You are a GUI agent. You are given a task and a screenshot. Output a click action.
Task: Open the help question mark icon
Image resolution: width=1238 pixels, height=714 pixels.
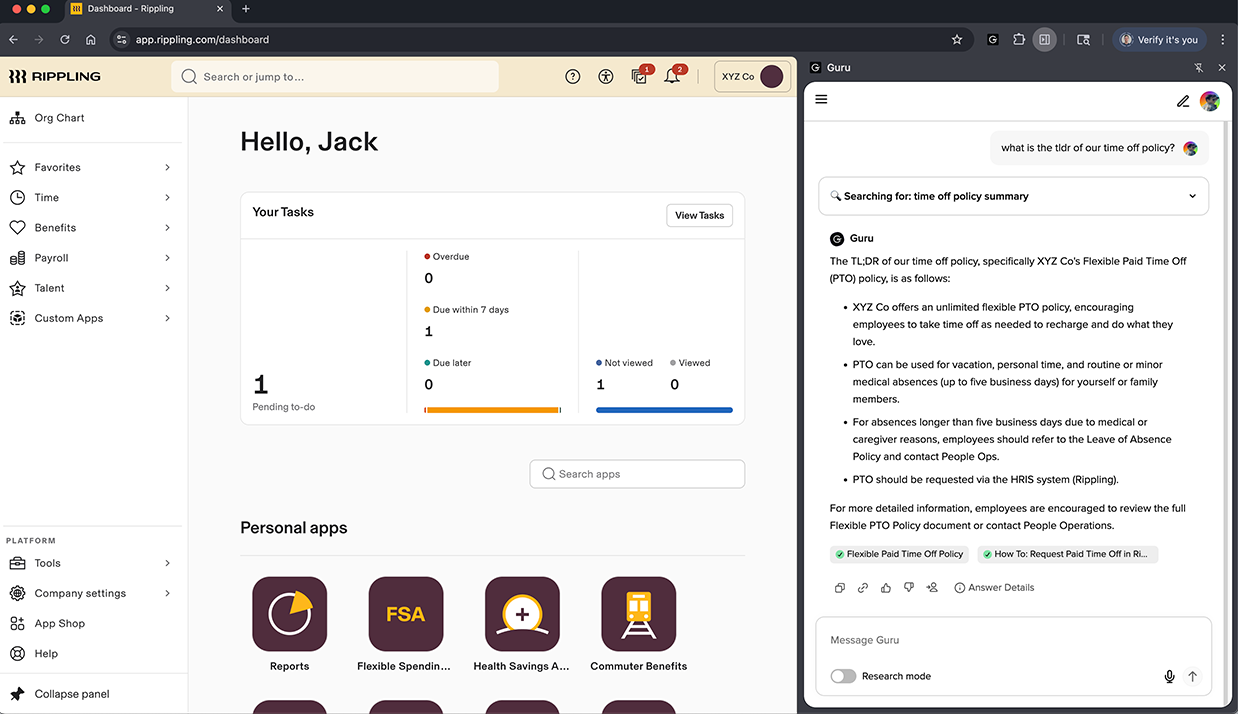pos(573,77)
